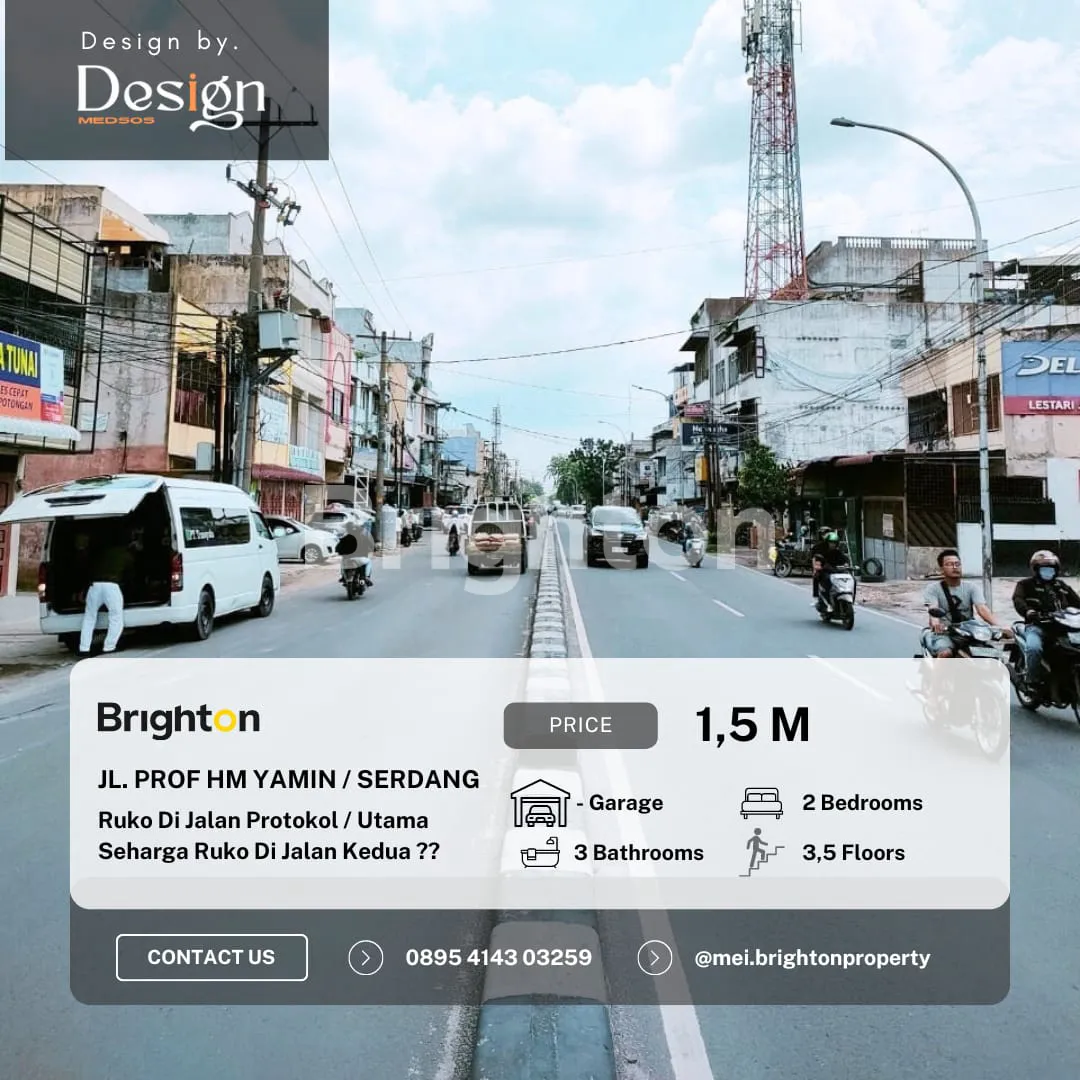Click the 'Seharga Ruko Di Jalan Kedua ??' line

point(268,851)
